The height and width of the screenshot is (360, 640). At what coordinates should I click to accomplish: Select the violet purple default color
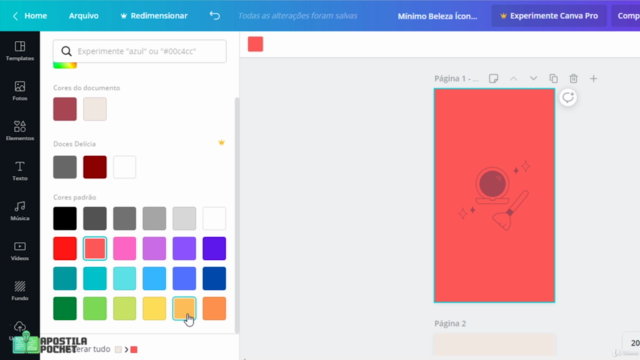pyautogui.click(x=184, y=248)
